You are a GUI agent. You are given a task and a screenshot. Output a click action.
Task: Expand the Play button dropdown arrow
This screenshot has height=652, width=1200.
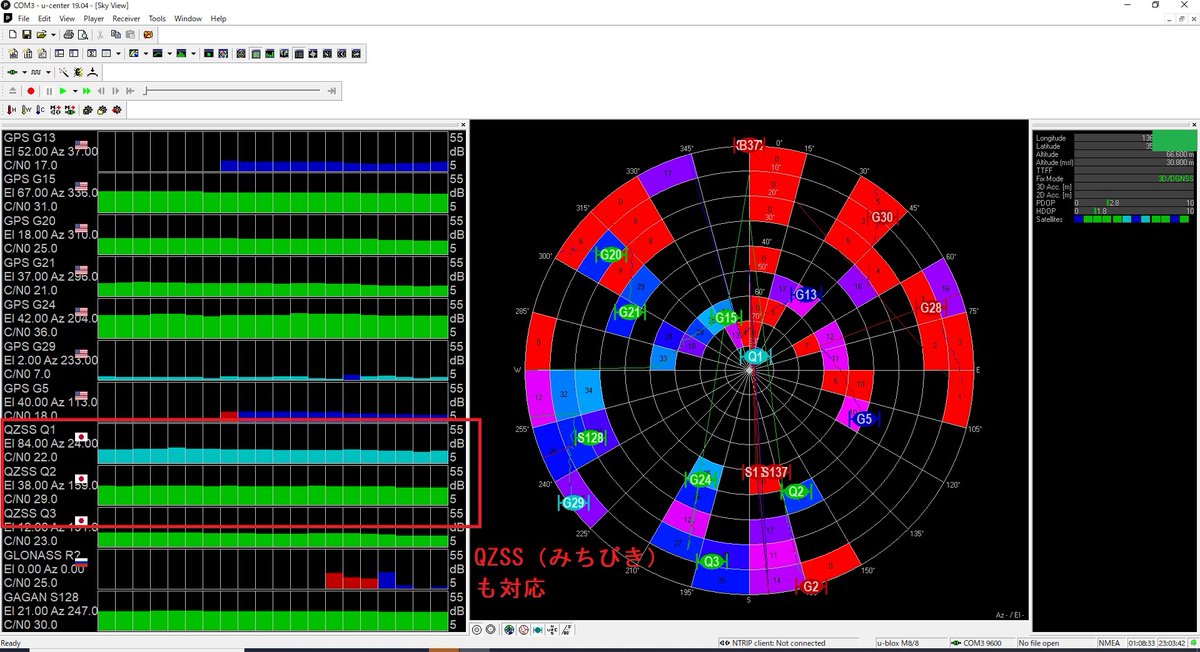click(x=75, y=91)
